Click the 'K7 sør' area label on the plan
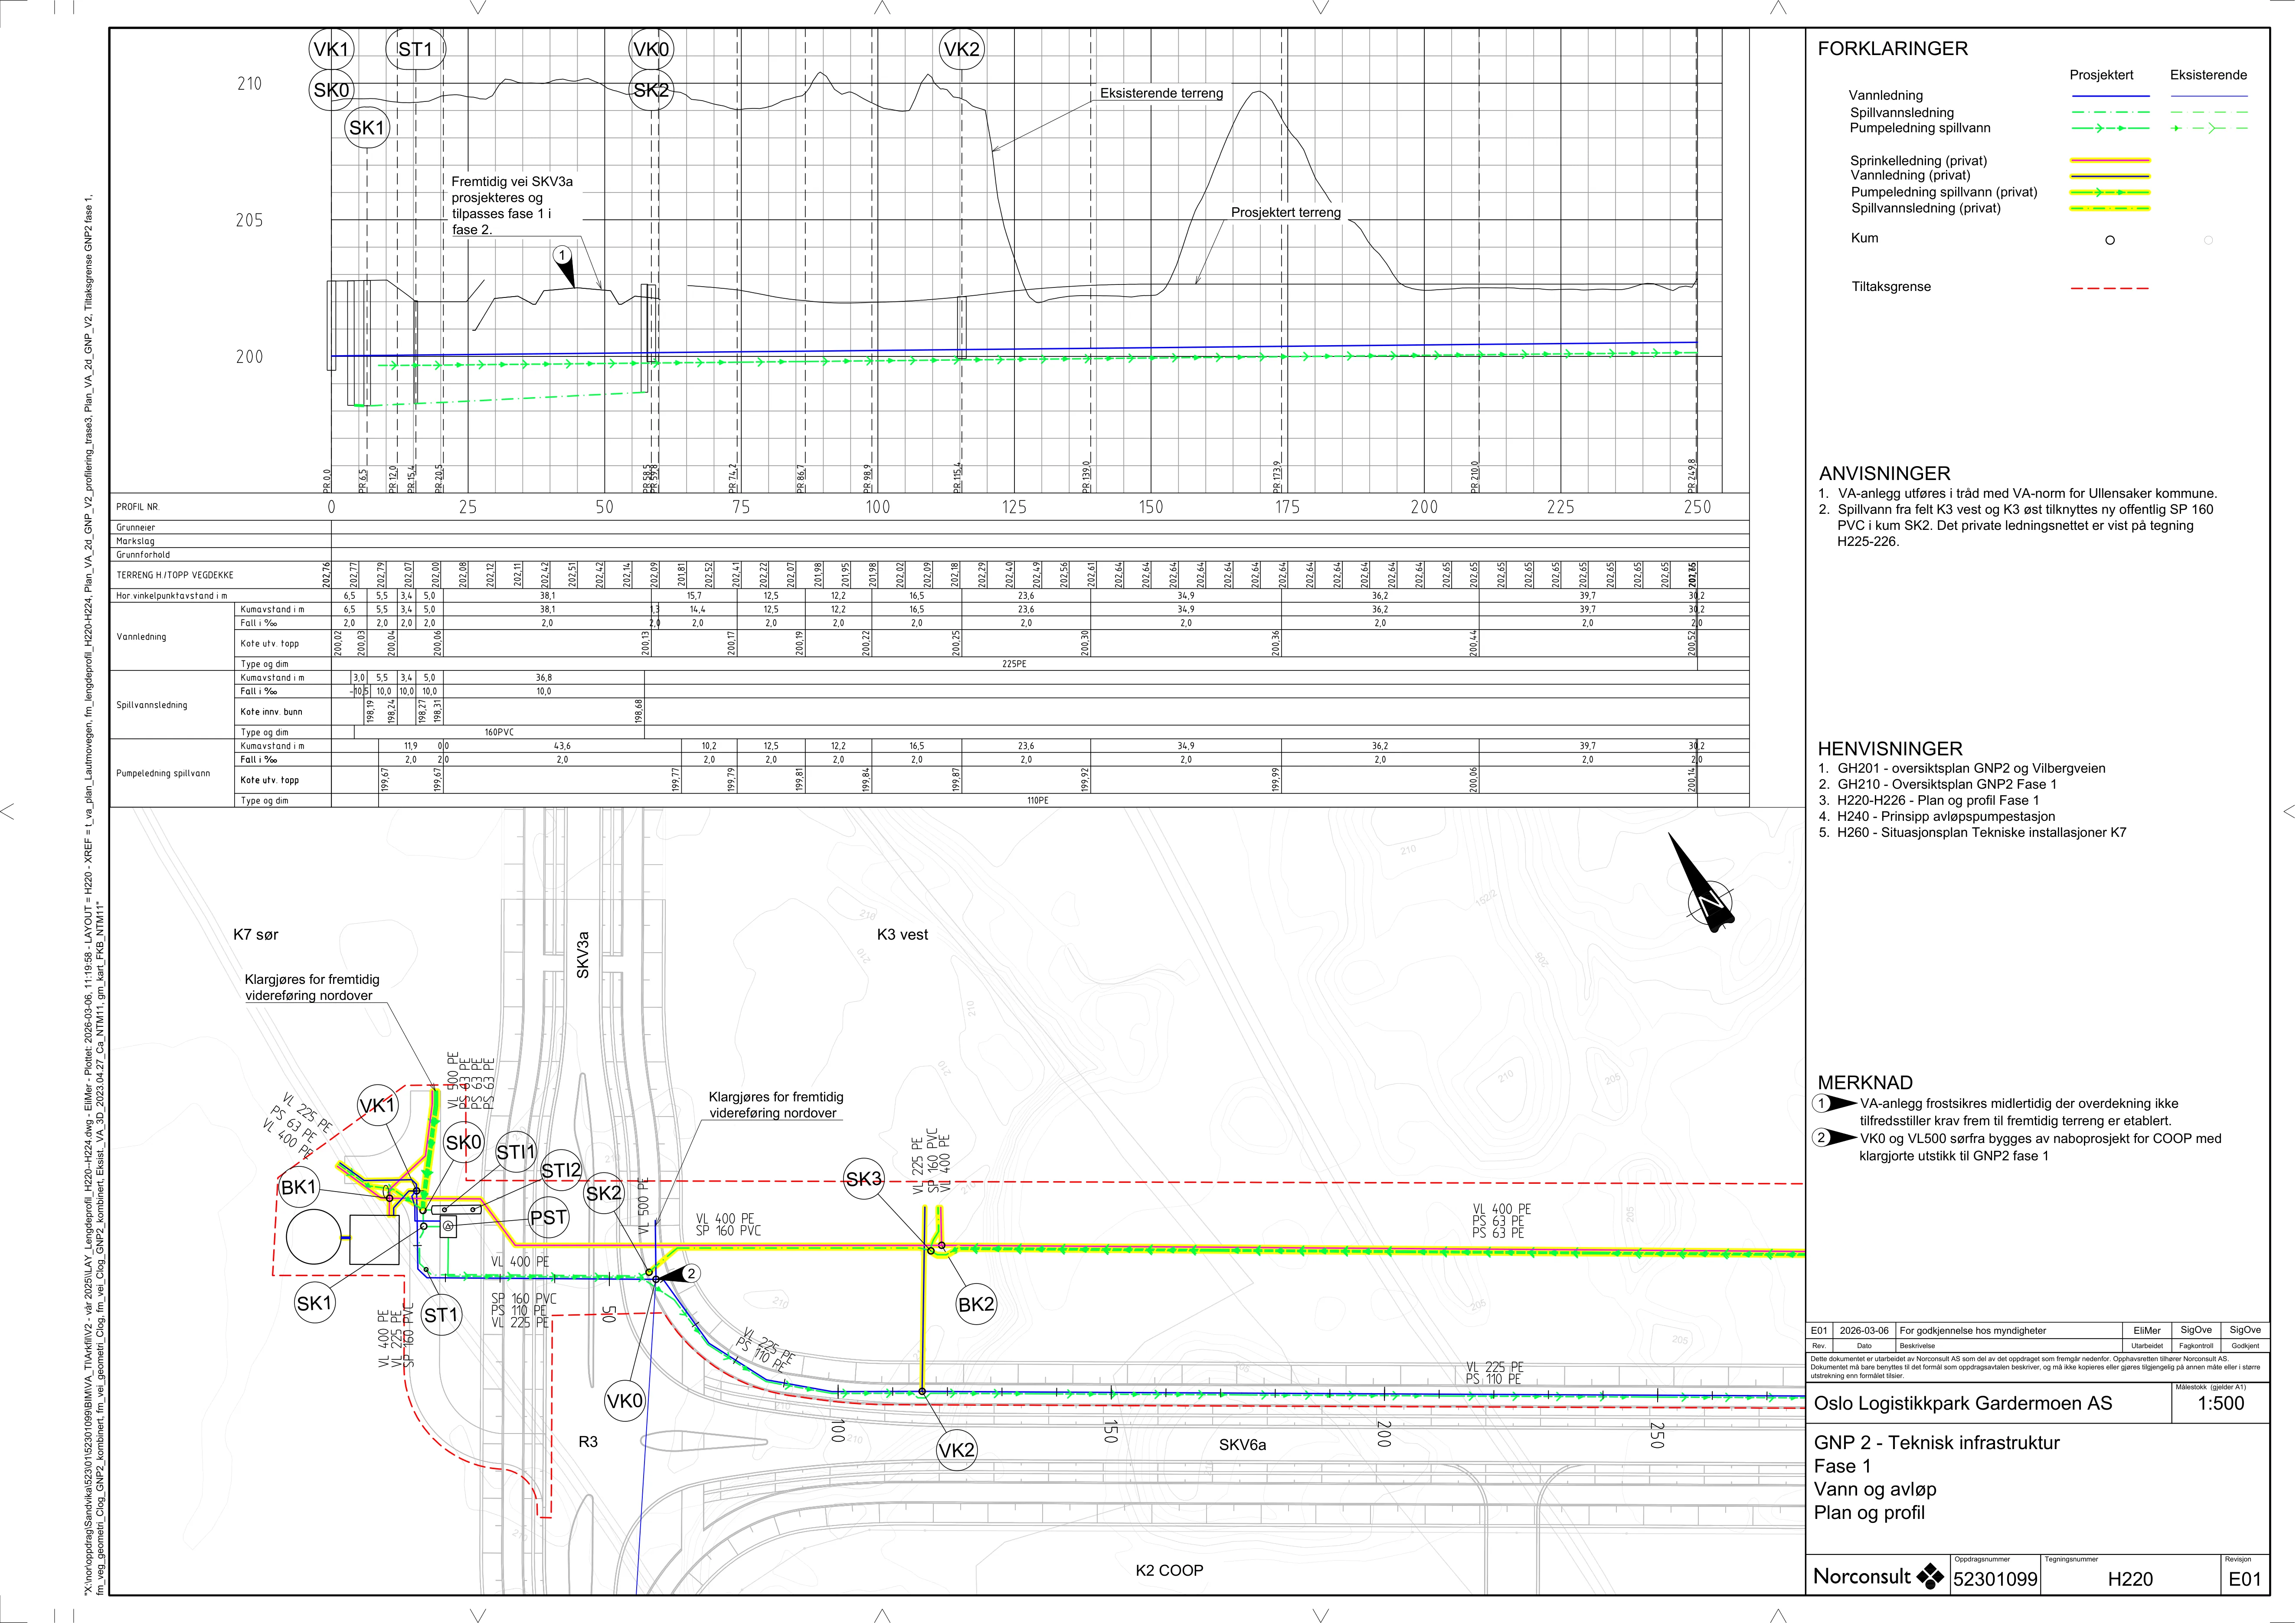This screenshot has height=1623, width=2296. [256, 935]
